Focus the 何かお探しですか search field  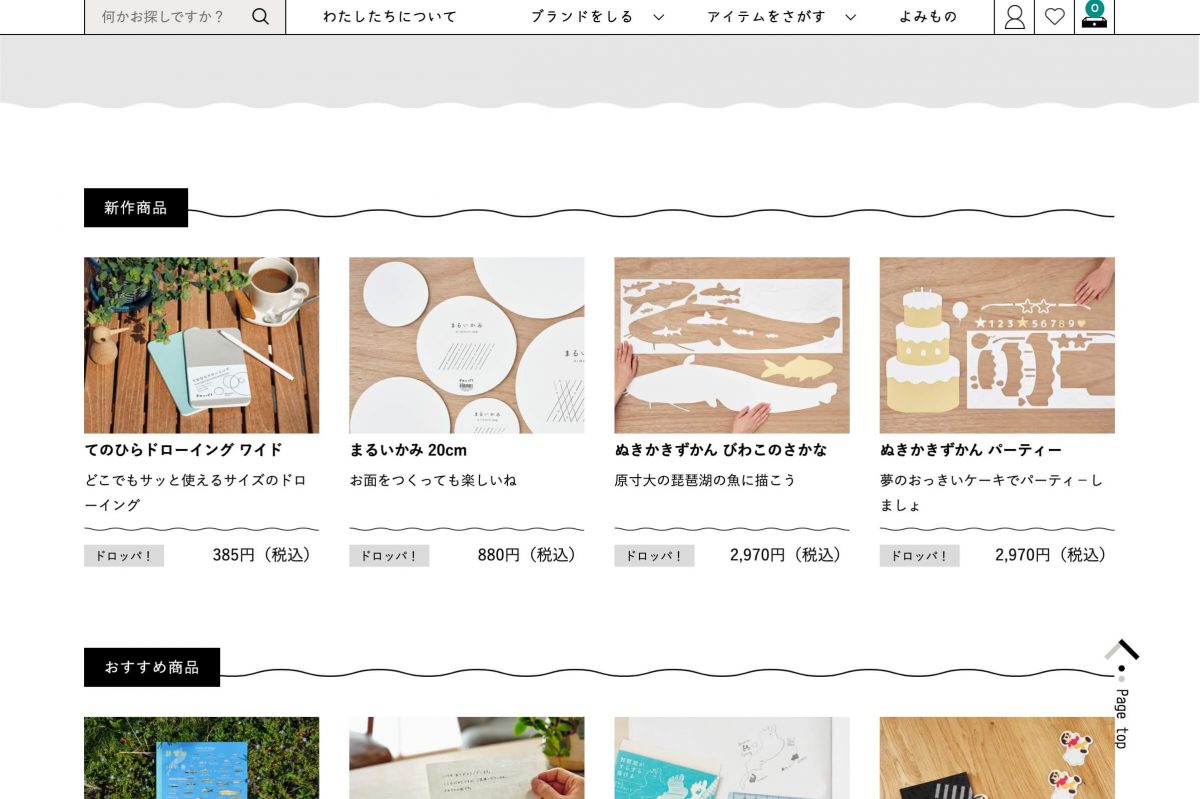coord(185,16)
